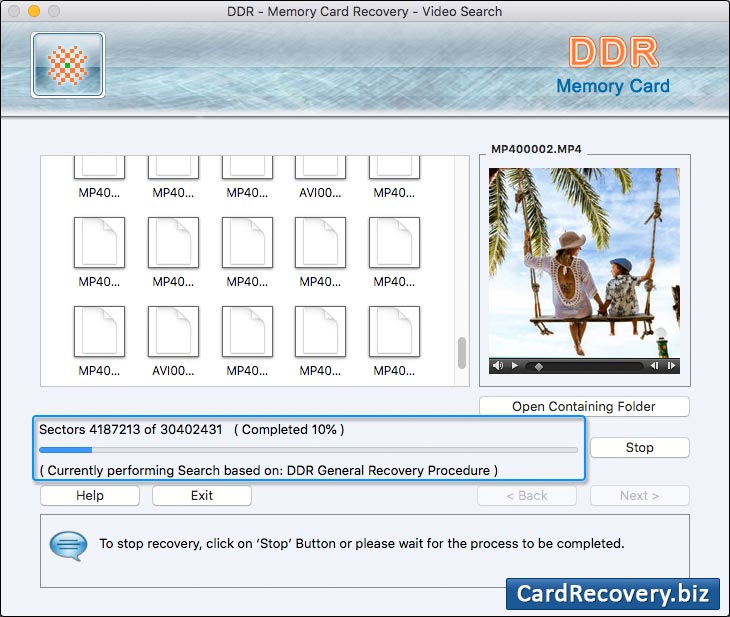Click the 'DDR General Recovery Procedure' status line
Viewport: 730px width, 617px height.
[269, 470]
